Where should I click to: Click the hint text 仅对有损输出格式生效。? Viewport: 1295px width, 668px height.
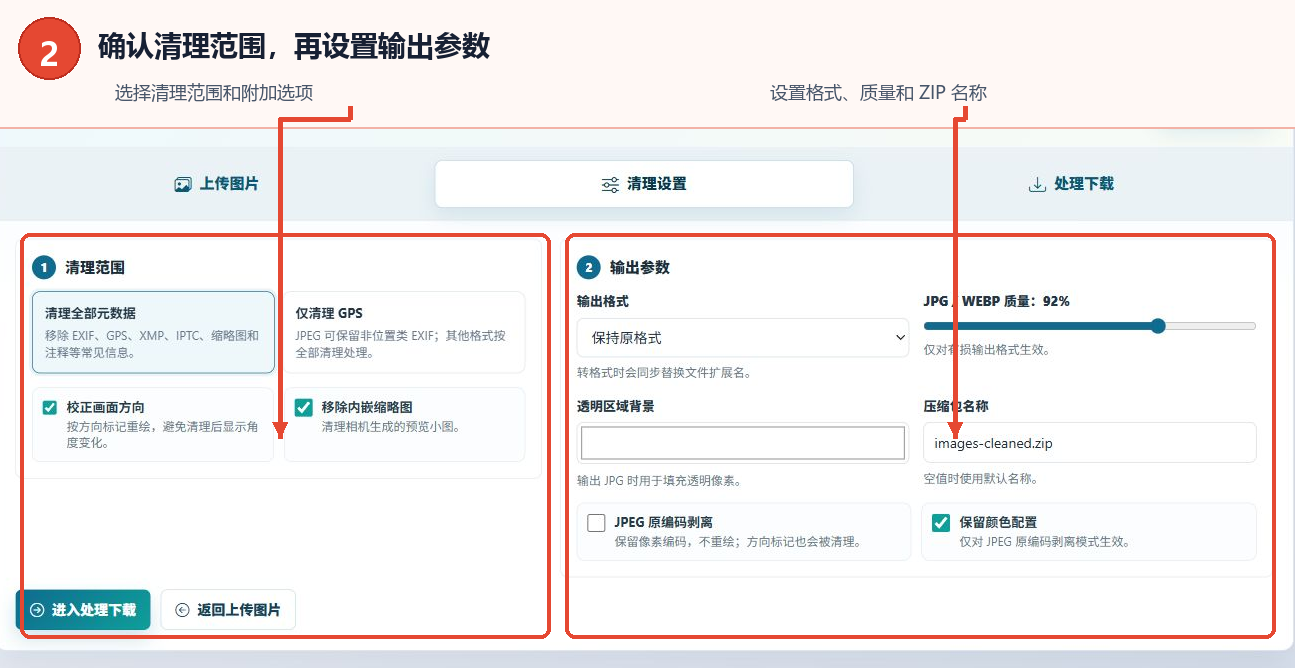(x=987, y=350)
